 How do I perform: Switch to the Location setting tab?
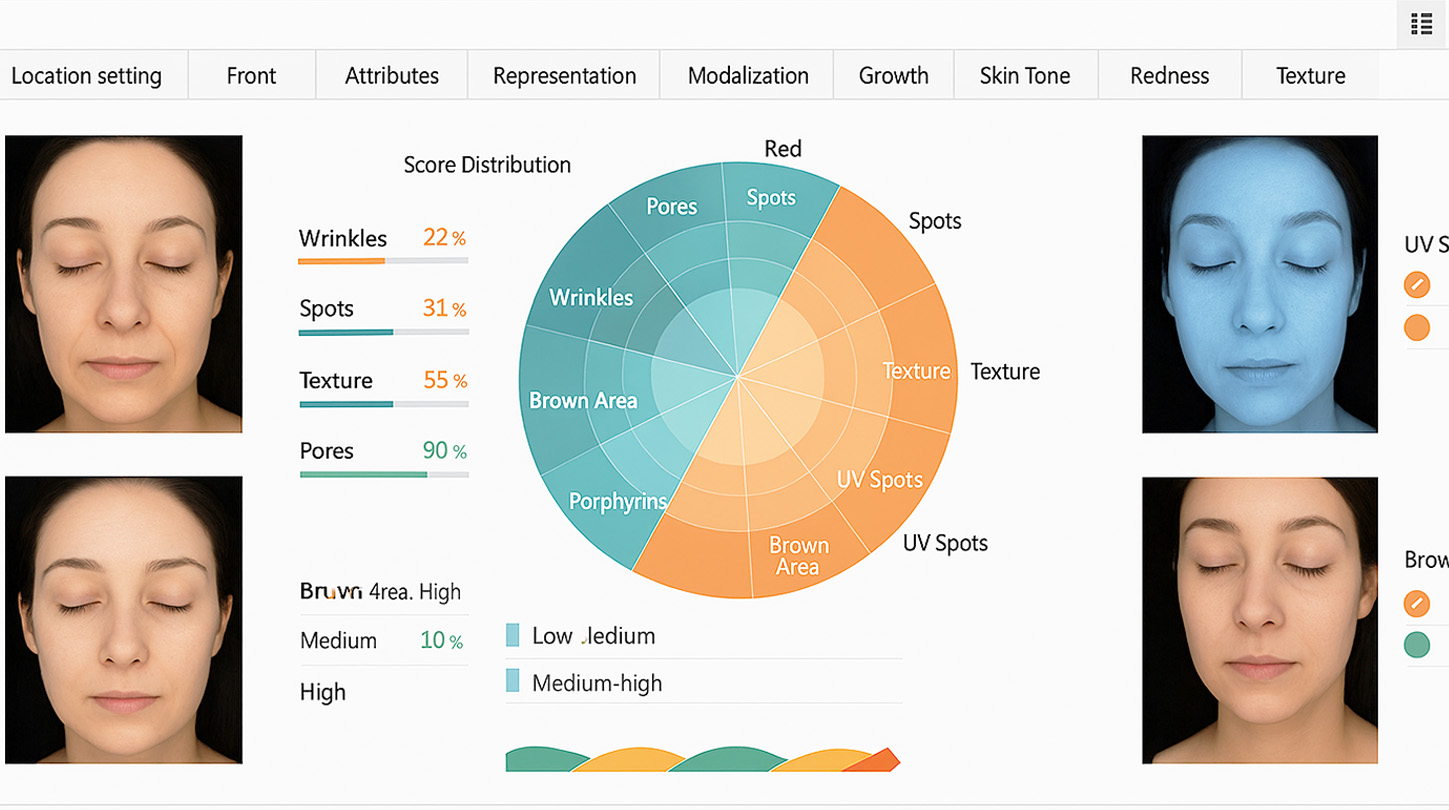[x=86, y=76]
